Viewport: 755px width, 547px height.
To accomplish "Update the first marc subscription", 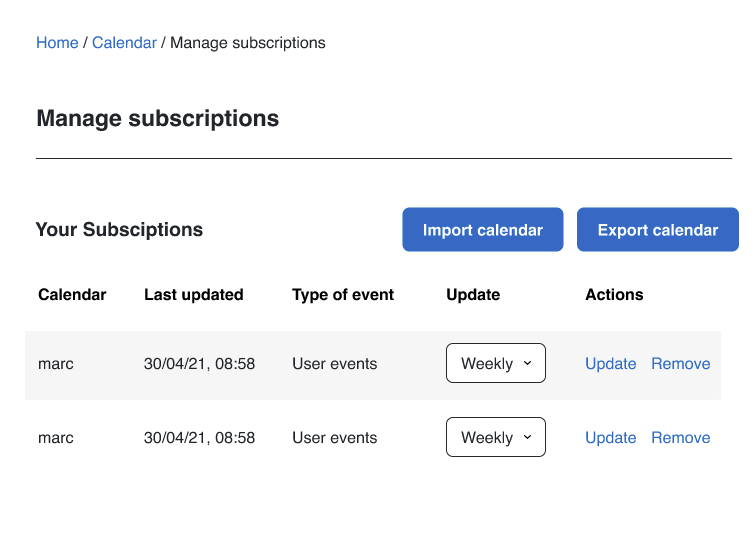I will (x=611, y=364).
